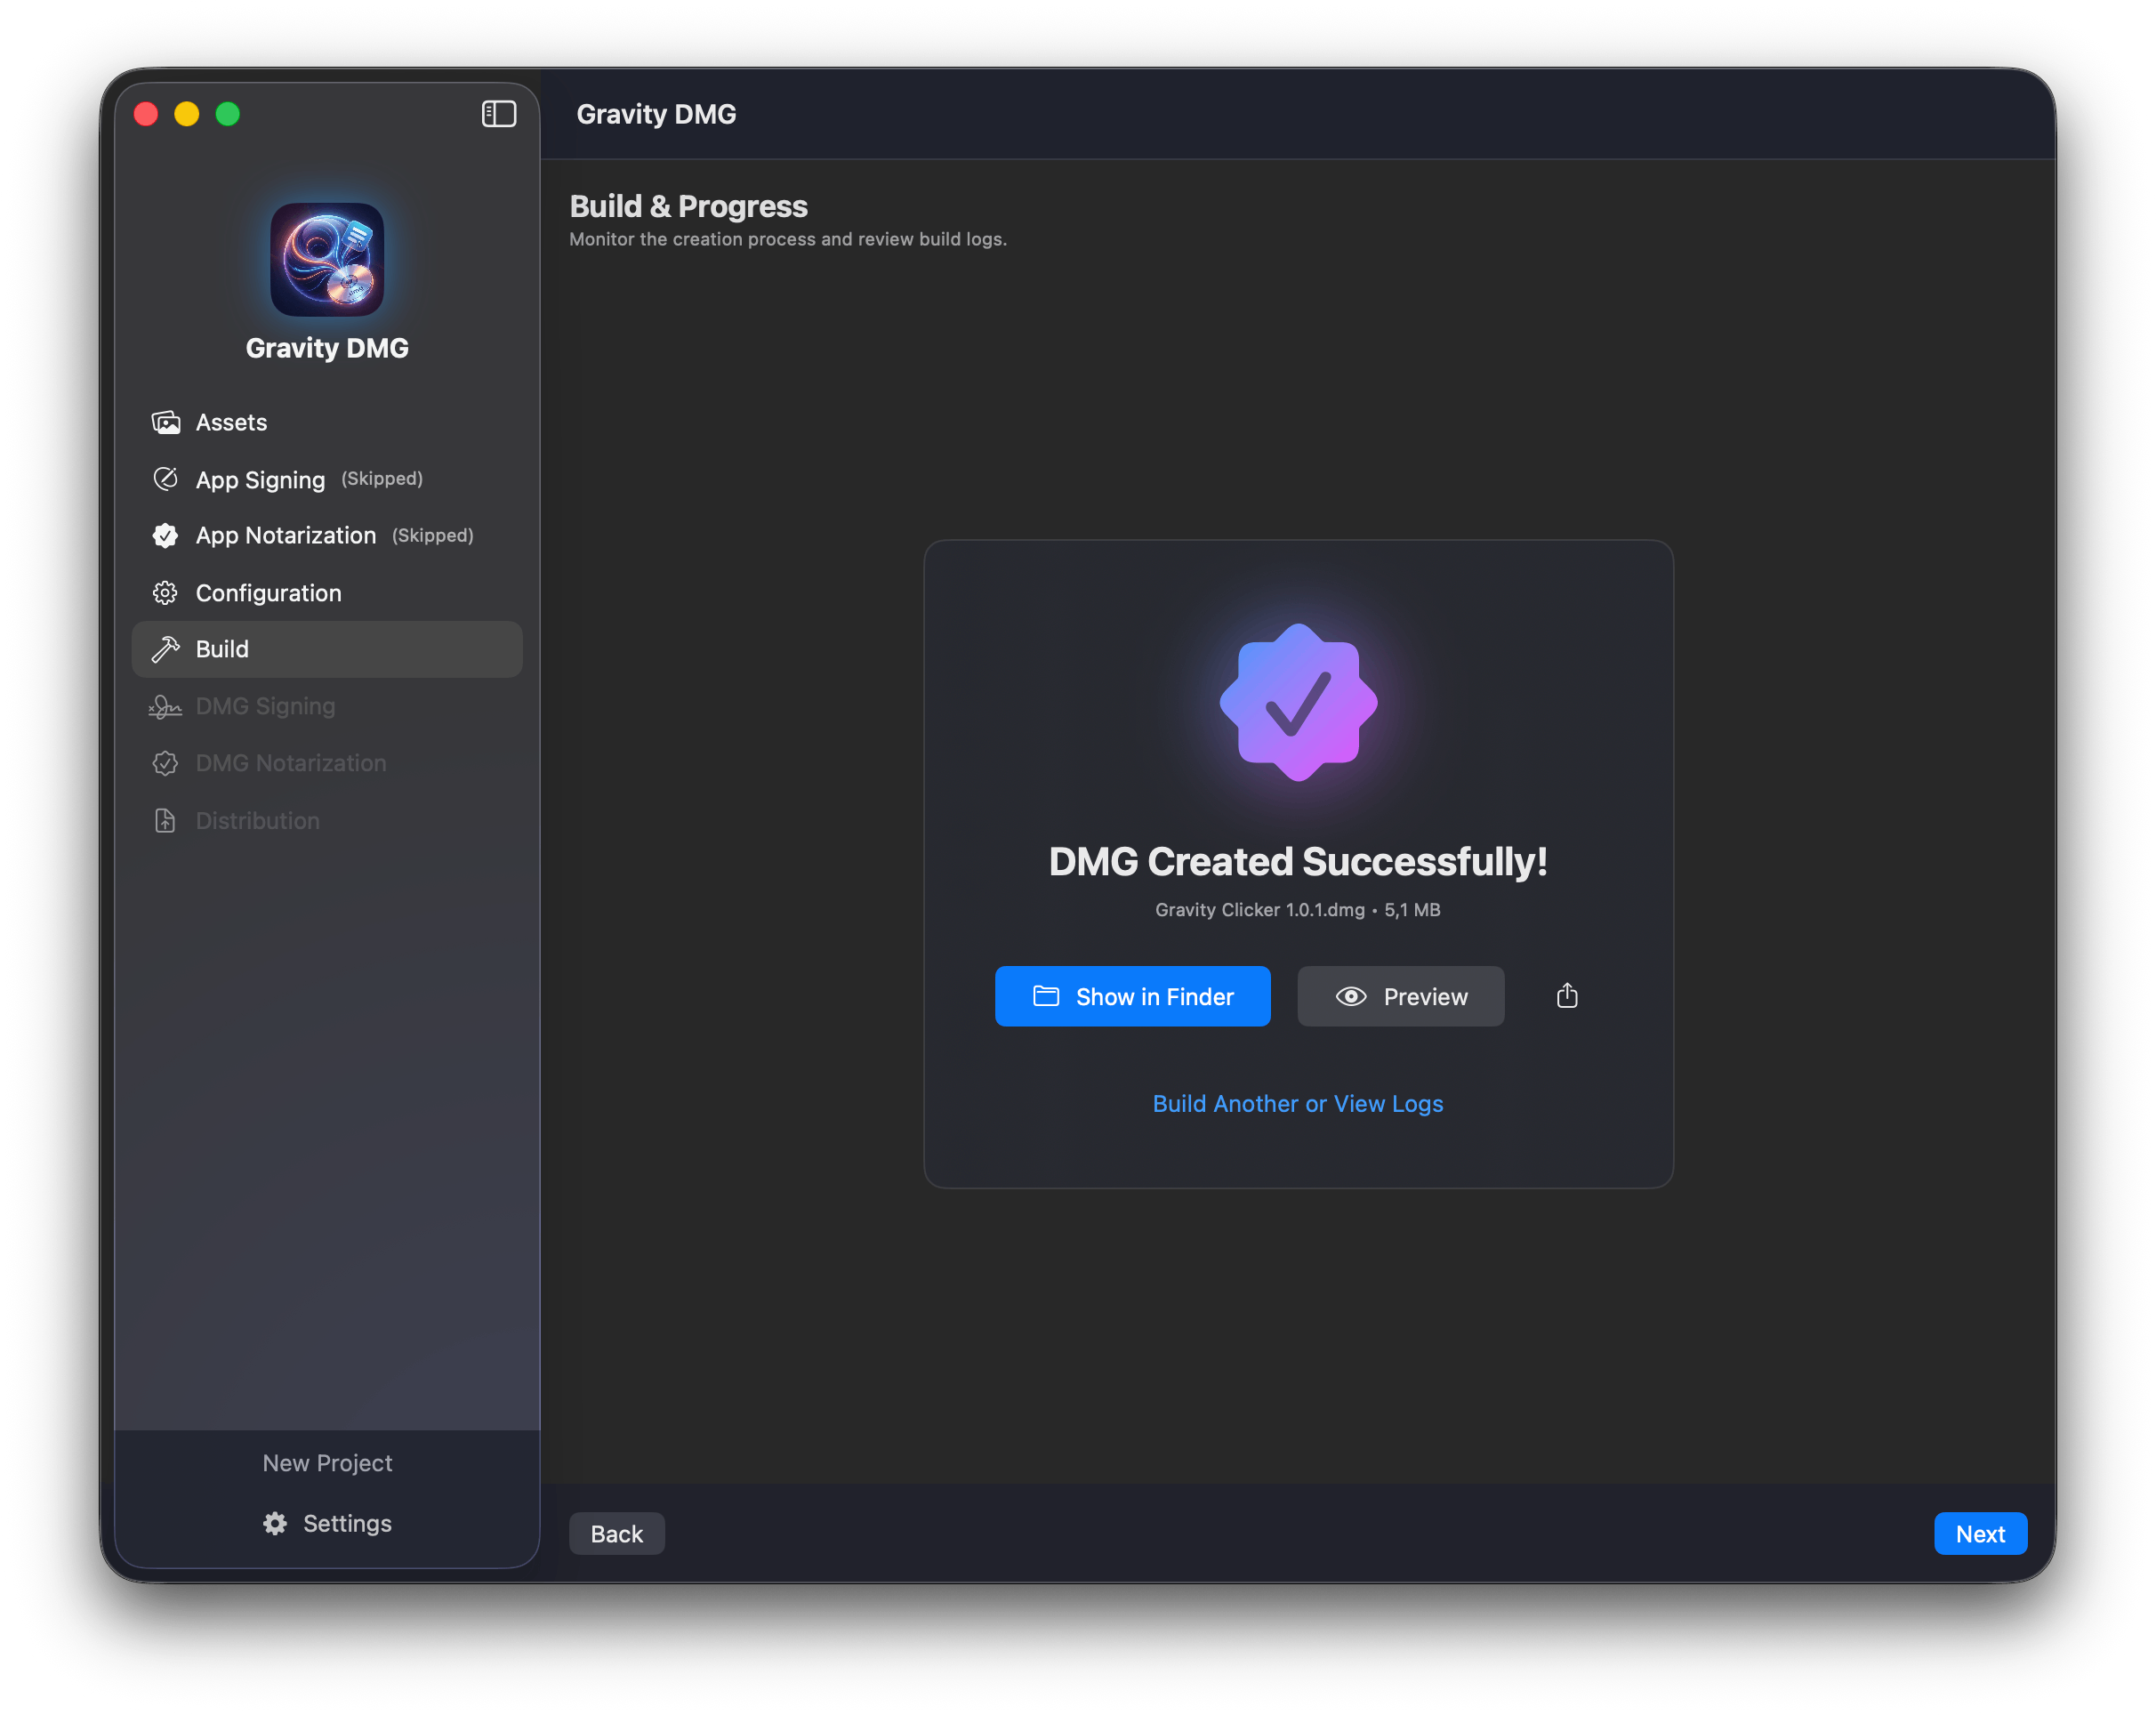2156x1715 pixels.
Task: Open the share icon next to Preview
Action: pos(1567,996)
